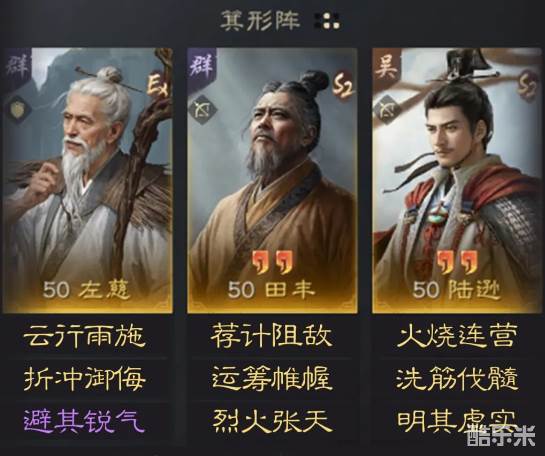Select the purple 避其锐气 skill
This screenshot has width=545, height=456.
pyautogui.click(x=84, y=421)
